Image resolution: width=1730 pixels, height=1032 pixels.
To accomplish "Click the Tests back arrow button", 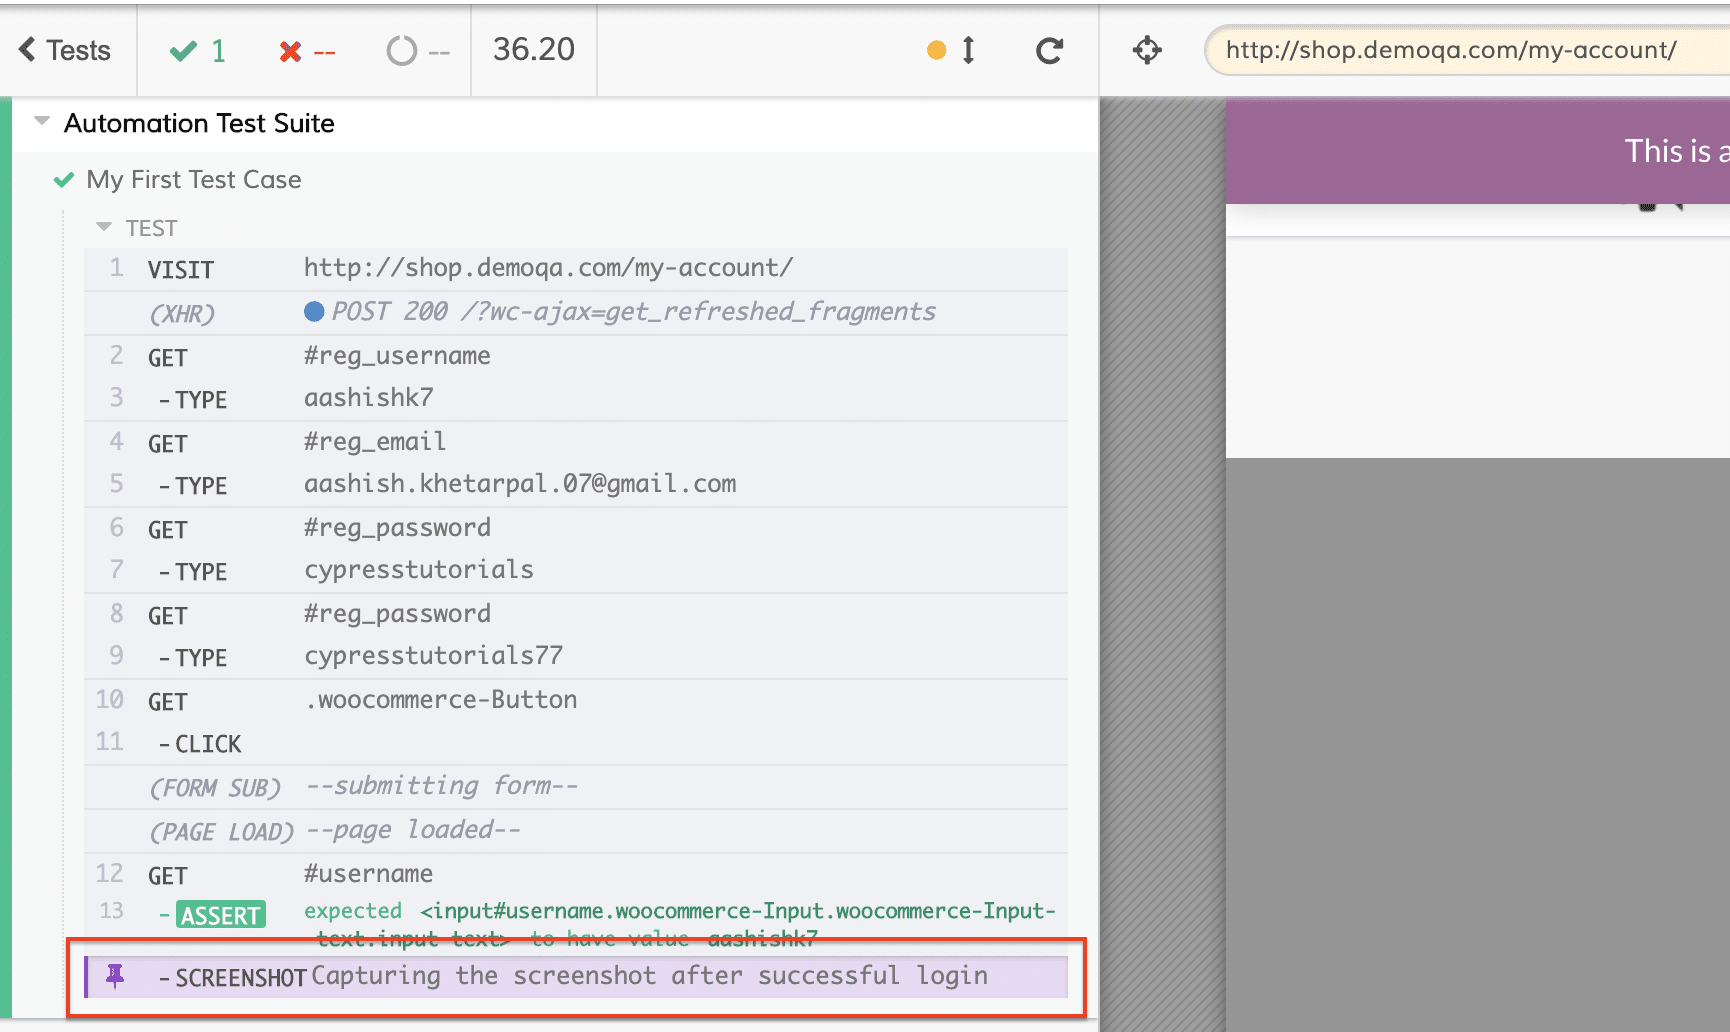I will click(x=64, y=50).
